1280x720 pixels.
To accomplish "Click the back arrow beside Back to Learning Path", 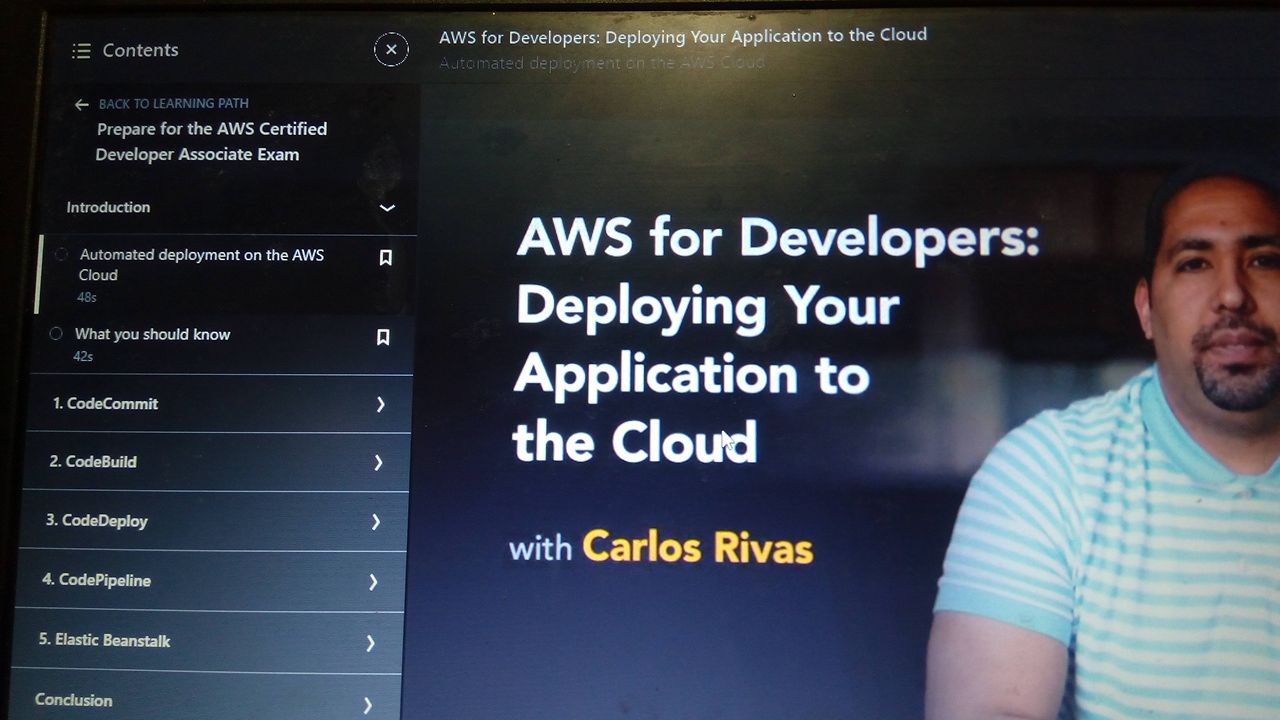I will [82, 104].
